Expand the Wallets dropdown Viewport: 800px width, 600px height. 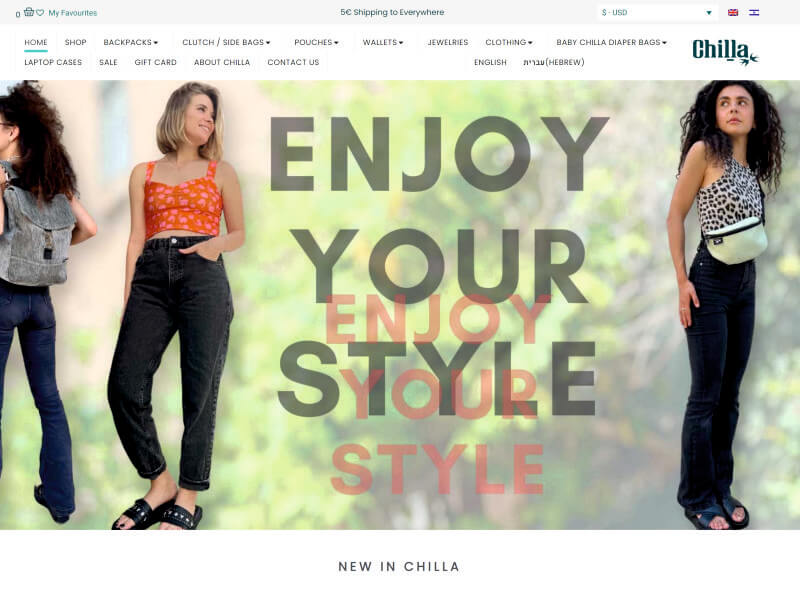coord(383,42)
